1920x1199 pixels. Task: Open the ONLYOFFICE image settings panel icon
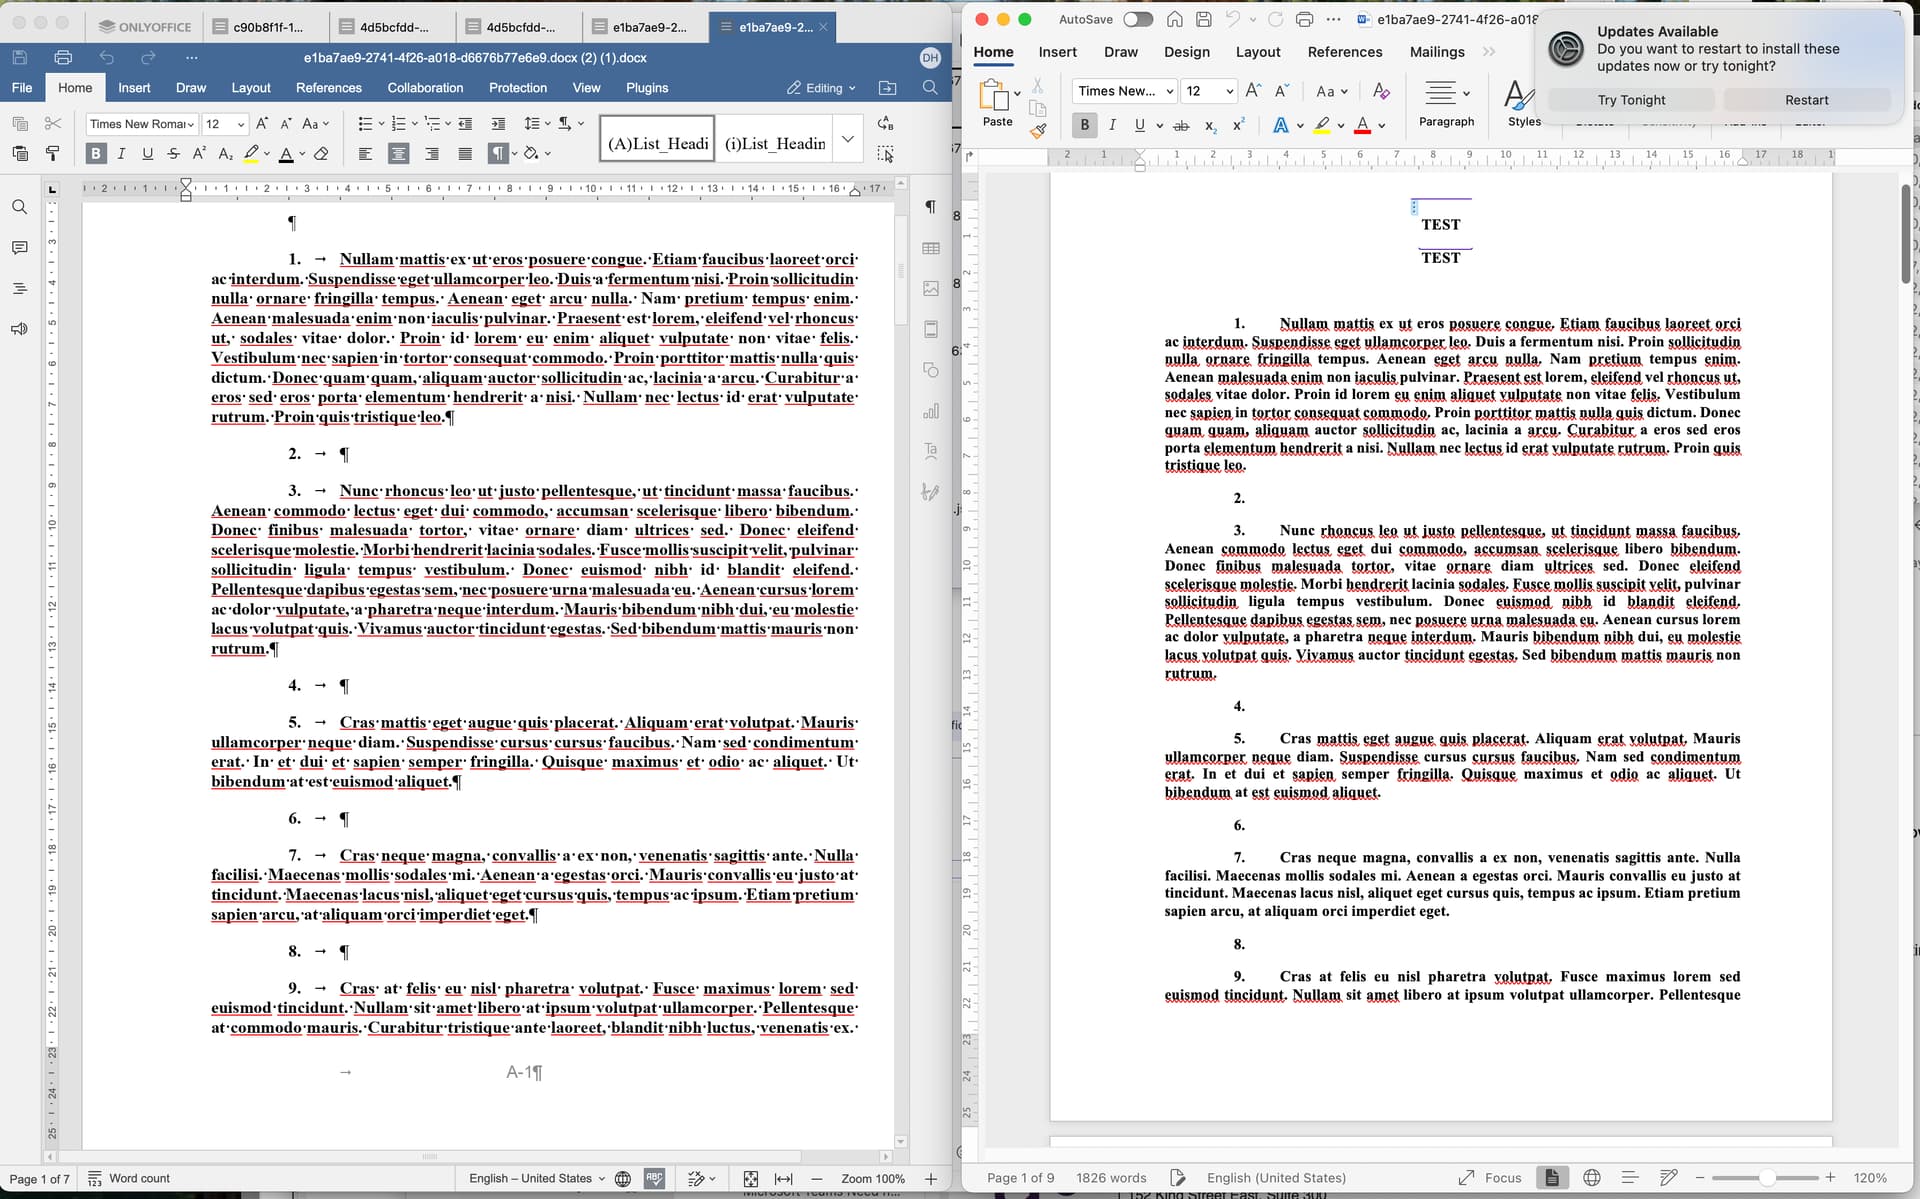(931, 289)
